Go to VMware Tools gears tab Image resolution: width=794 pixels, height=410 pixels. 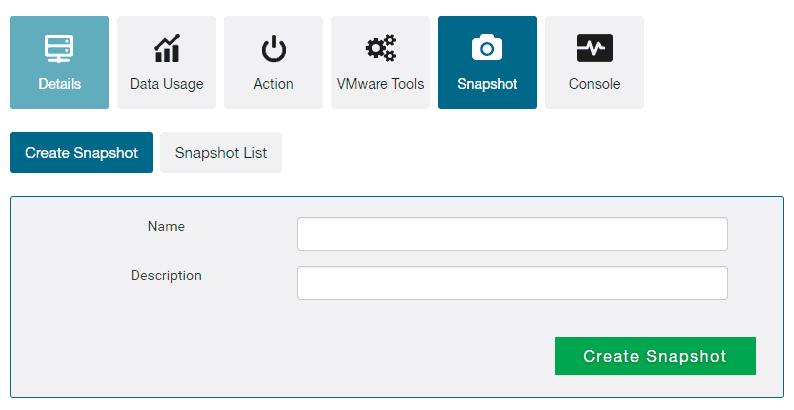click(x=380, y=62)
